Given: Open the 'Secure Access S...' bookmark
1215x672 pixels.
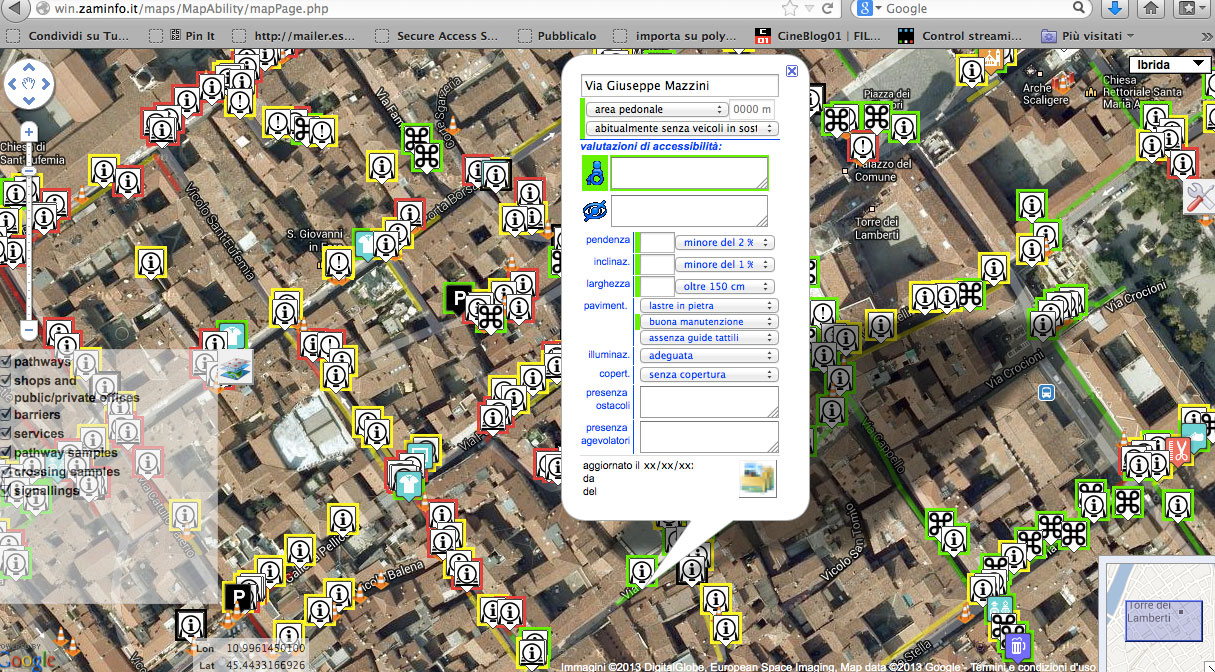Looking at the screenshot, I should (x=436, y=36).
